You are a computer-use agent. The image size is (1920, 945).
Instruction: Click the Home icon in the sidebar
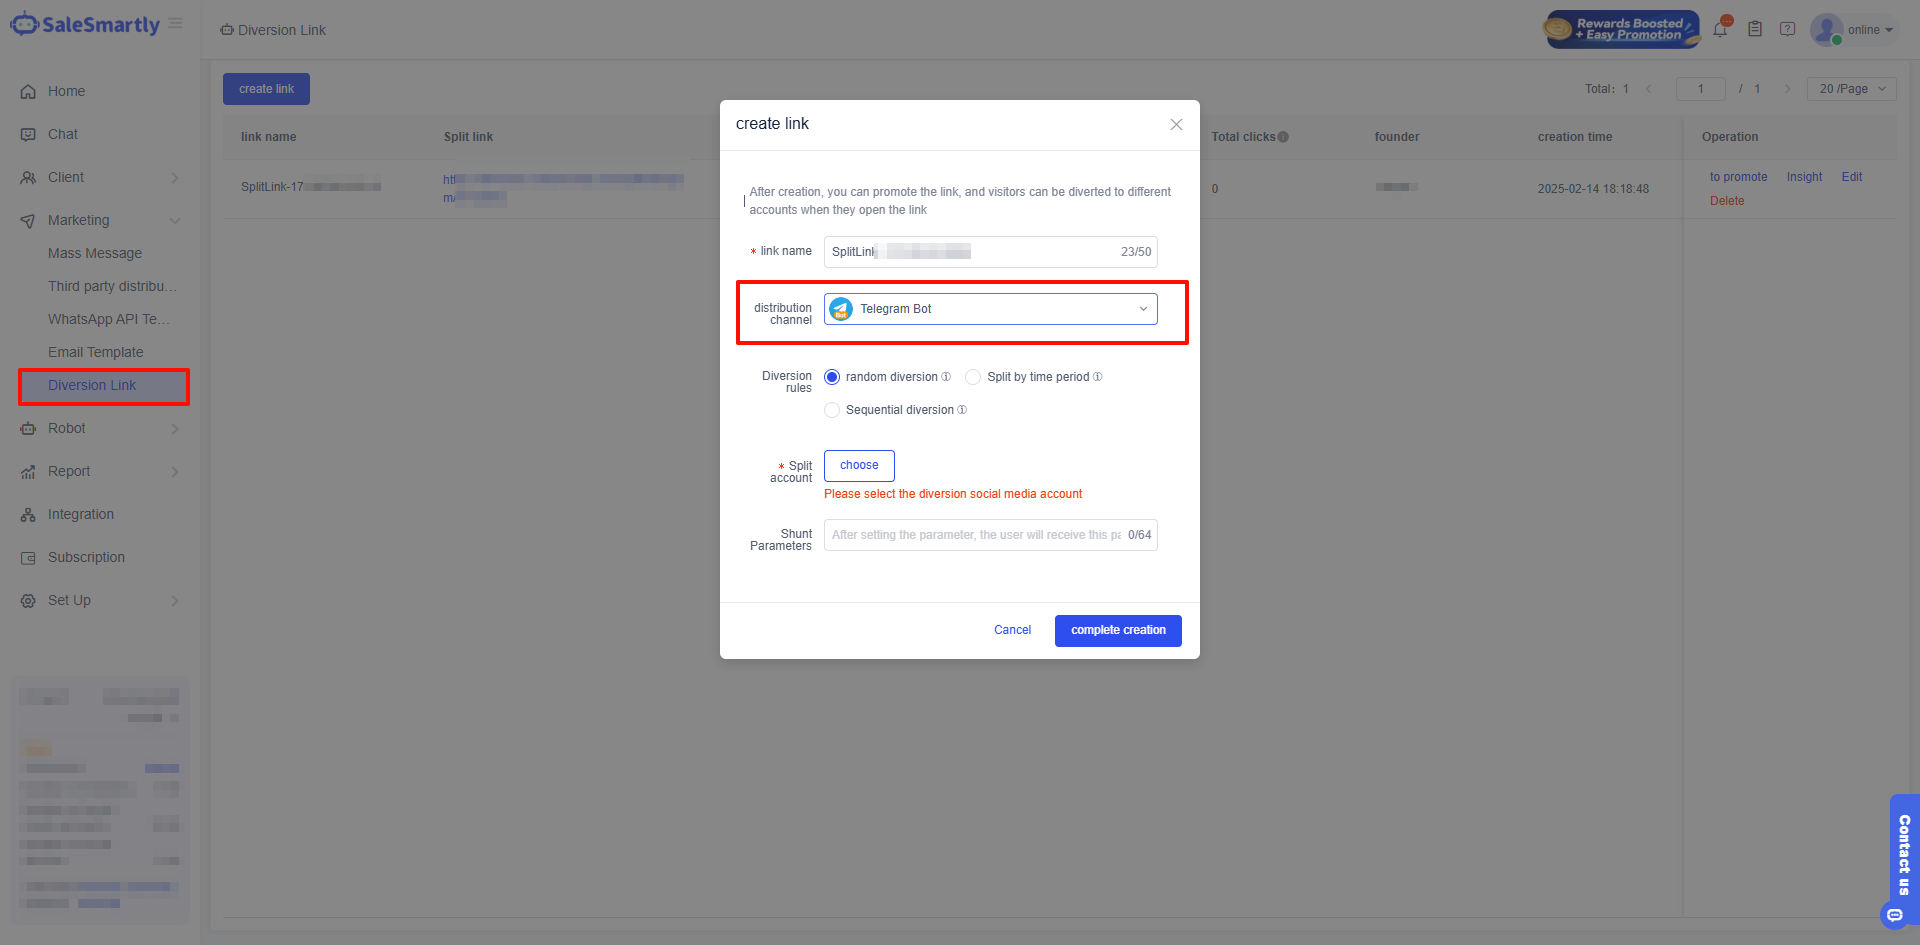pyautogui.click(x=28, y=91)
